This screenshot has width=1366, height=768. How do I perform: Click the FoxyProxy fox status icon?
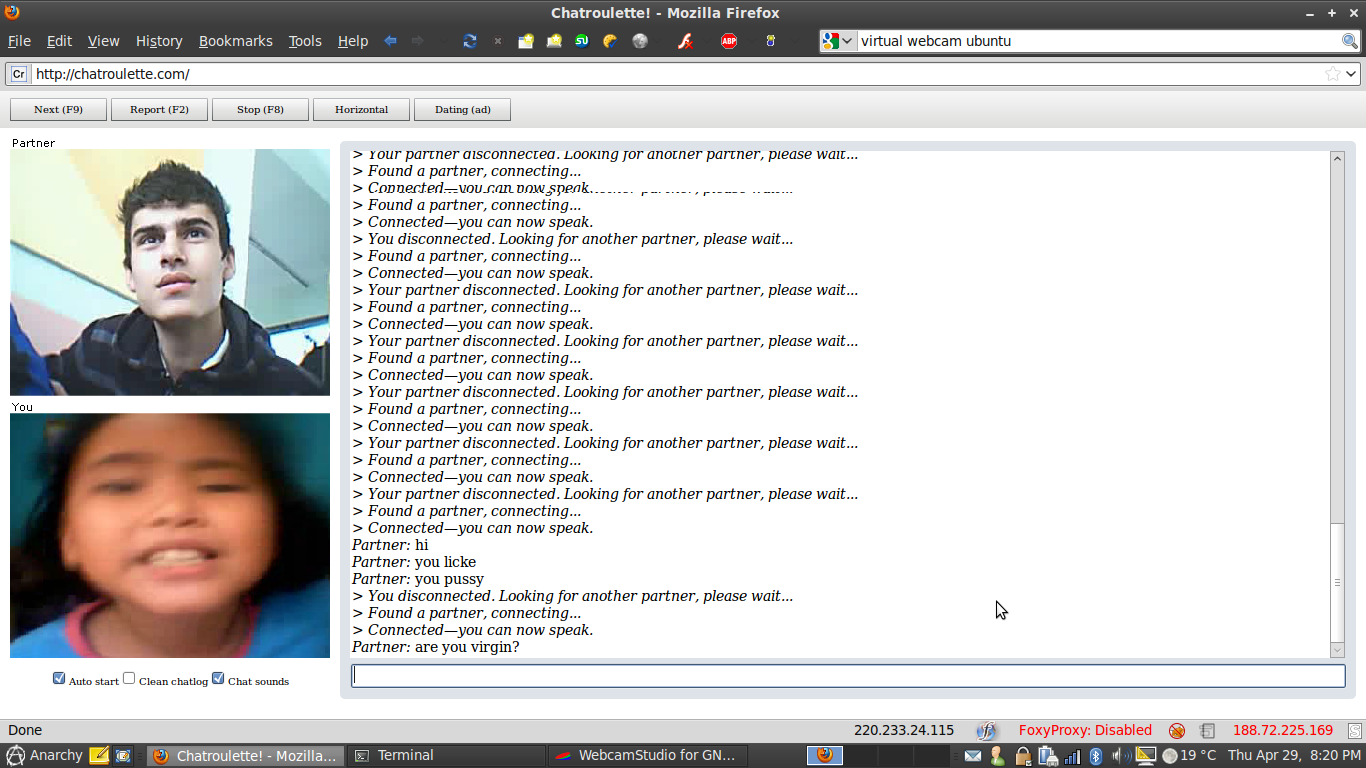coord(1177,731)
